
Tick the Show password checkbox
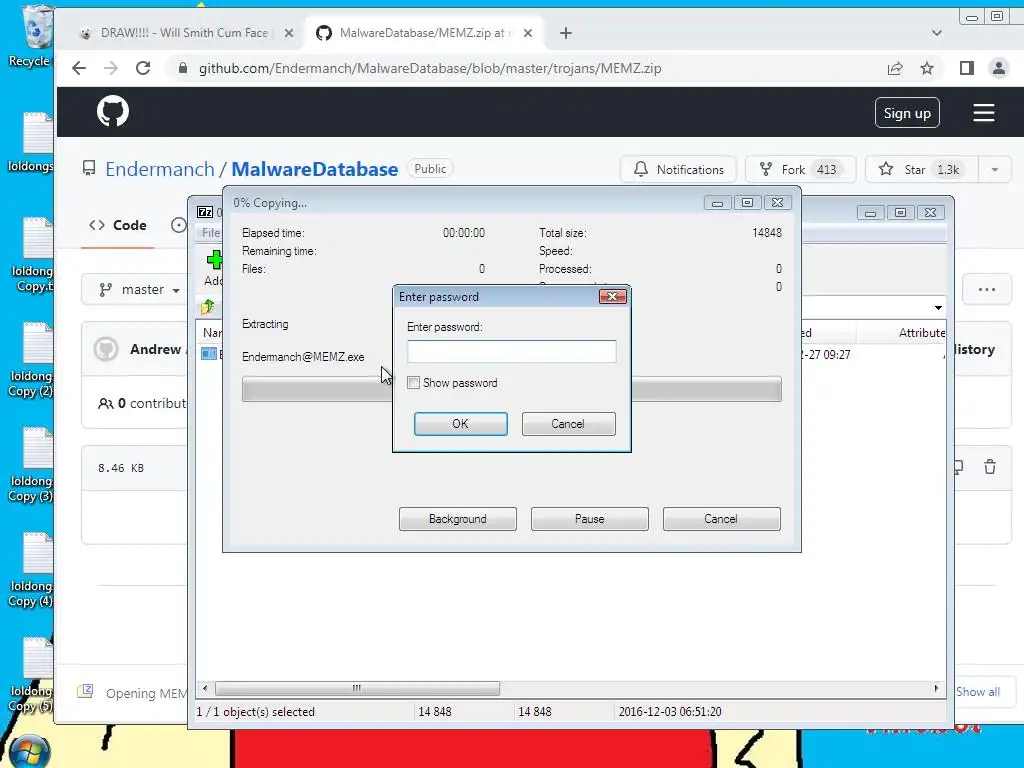[x=413, y=383]
